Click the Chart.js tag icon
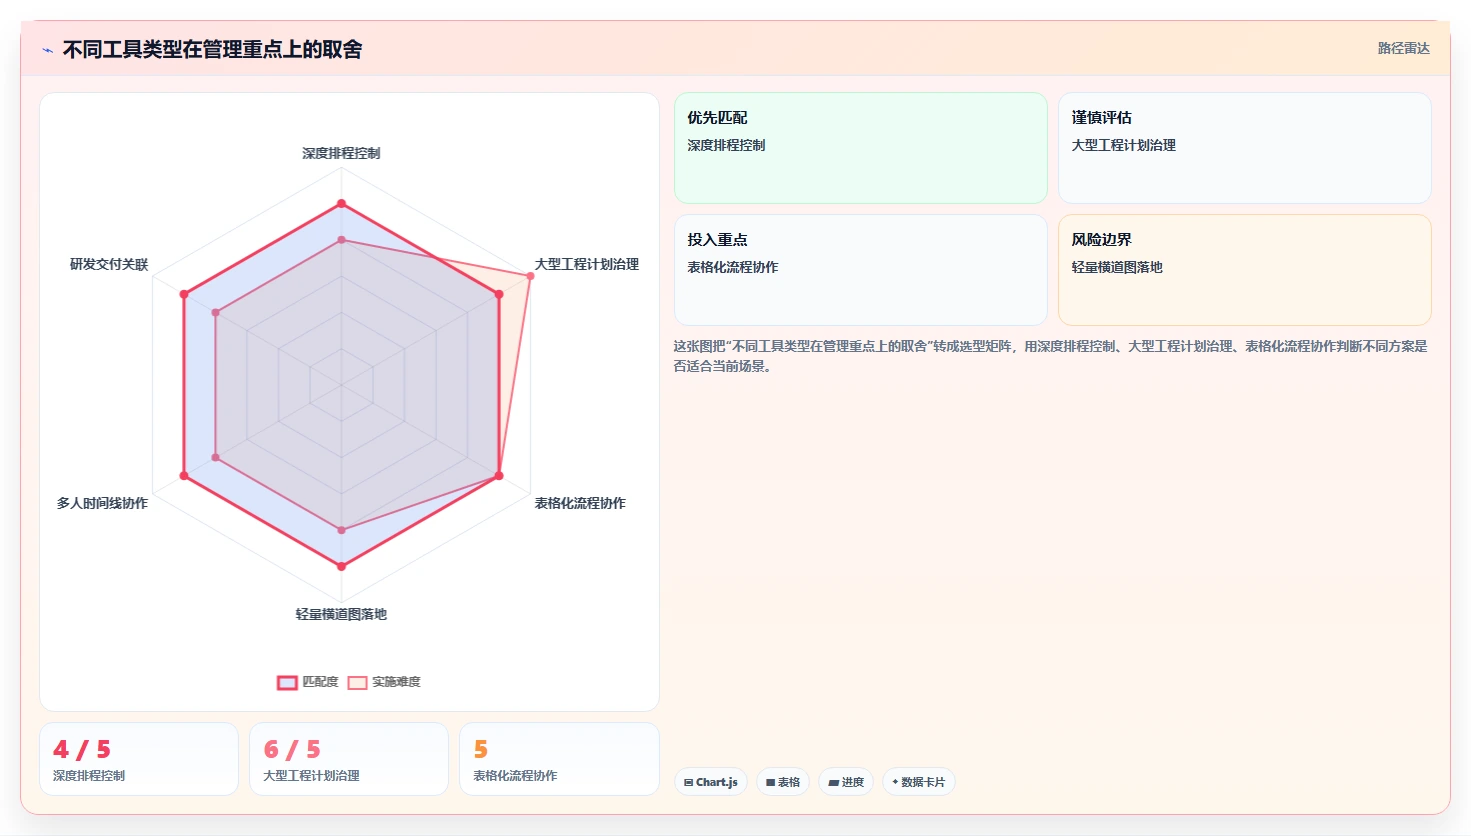The width and height of the screenshot is (1471, 836). click(689, 782)
